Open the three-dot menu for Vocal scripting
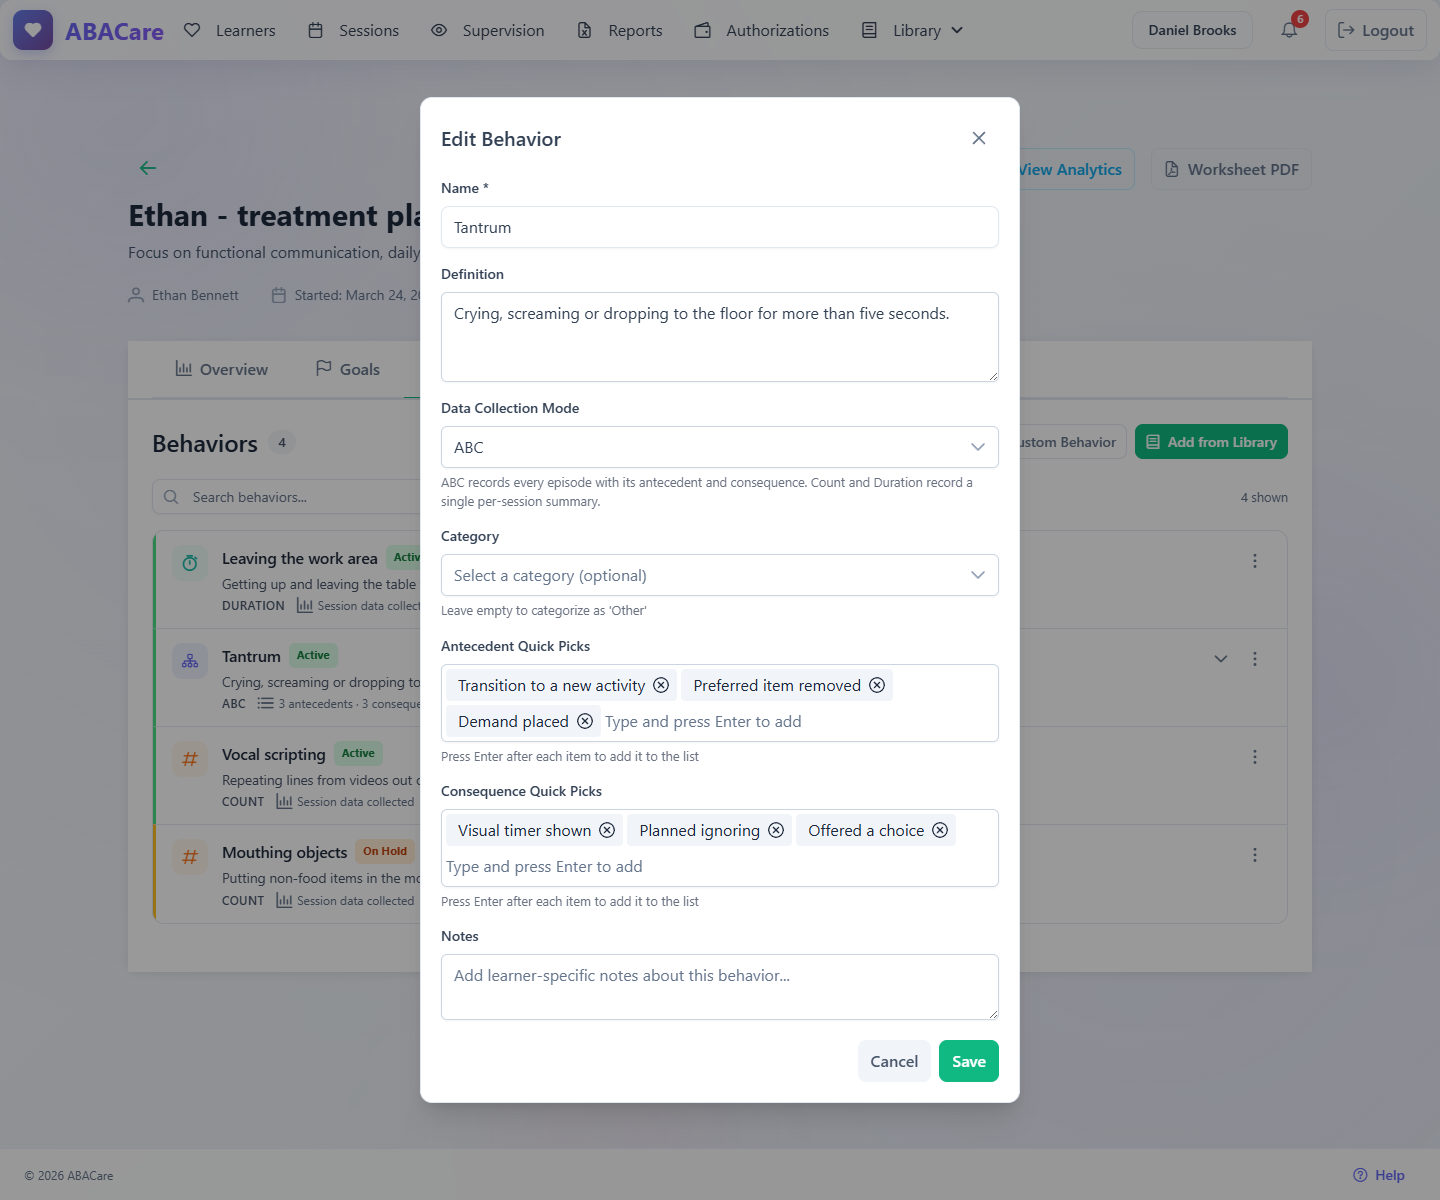 click(x=1255, y=757)
